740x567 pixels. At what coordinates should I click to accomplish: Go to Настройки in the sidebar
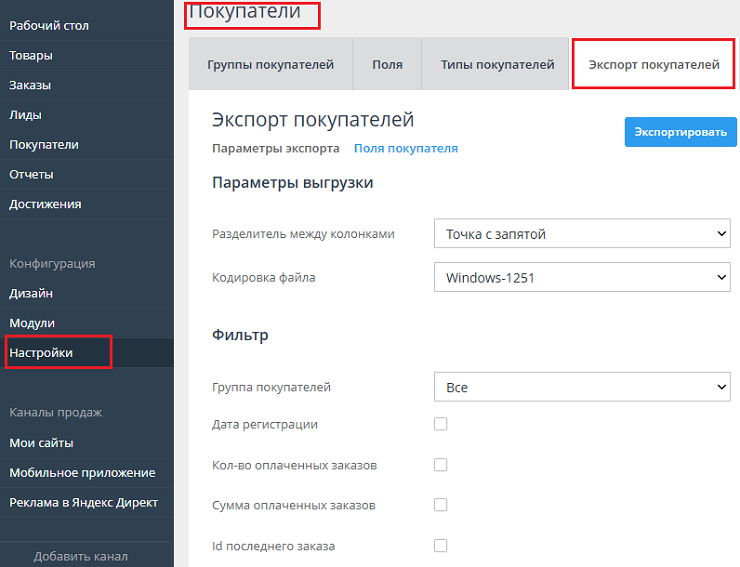coord(41,353)
